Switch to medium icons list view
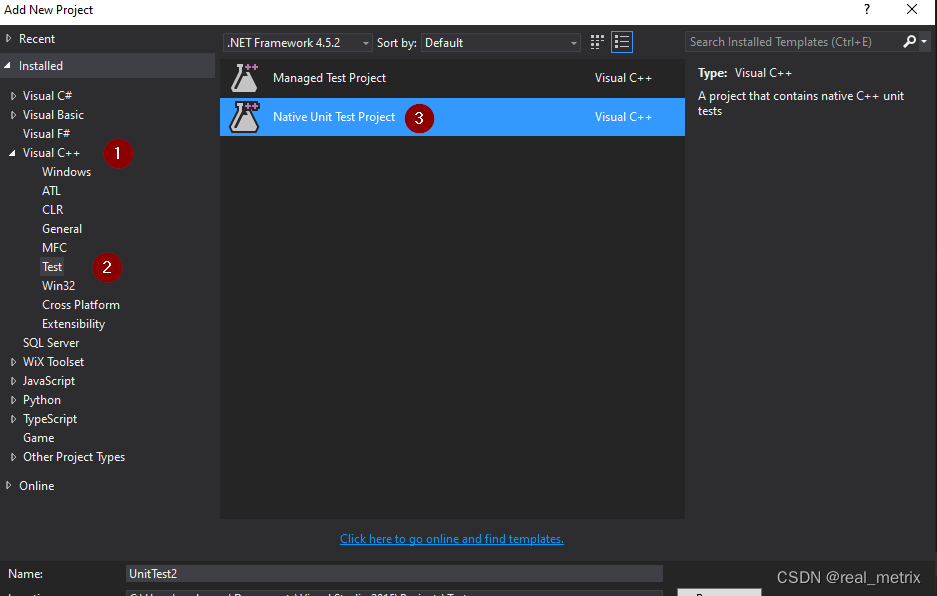Viewport: 937px width, 596px height. tap(621, 42)
